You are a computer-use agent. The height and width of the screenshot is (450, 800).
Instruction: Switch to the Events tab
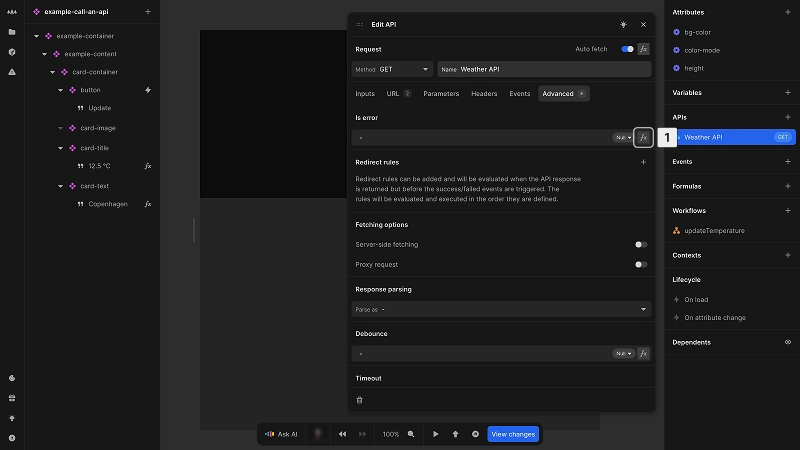point(519,93)
